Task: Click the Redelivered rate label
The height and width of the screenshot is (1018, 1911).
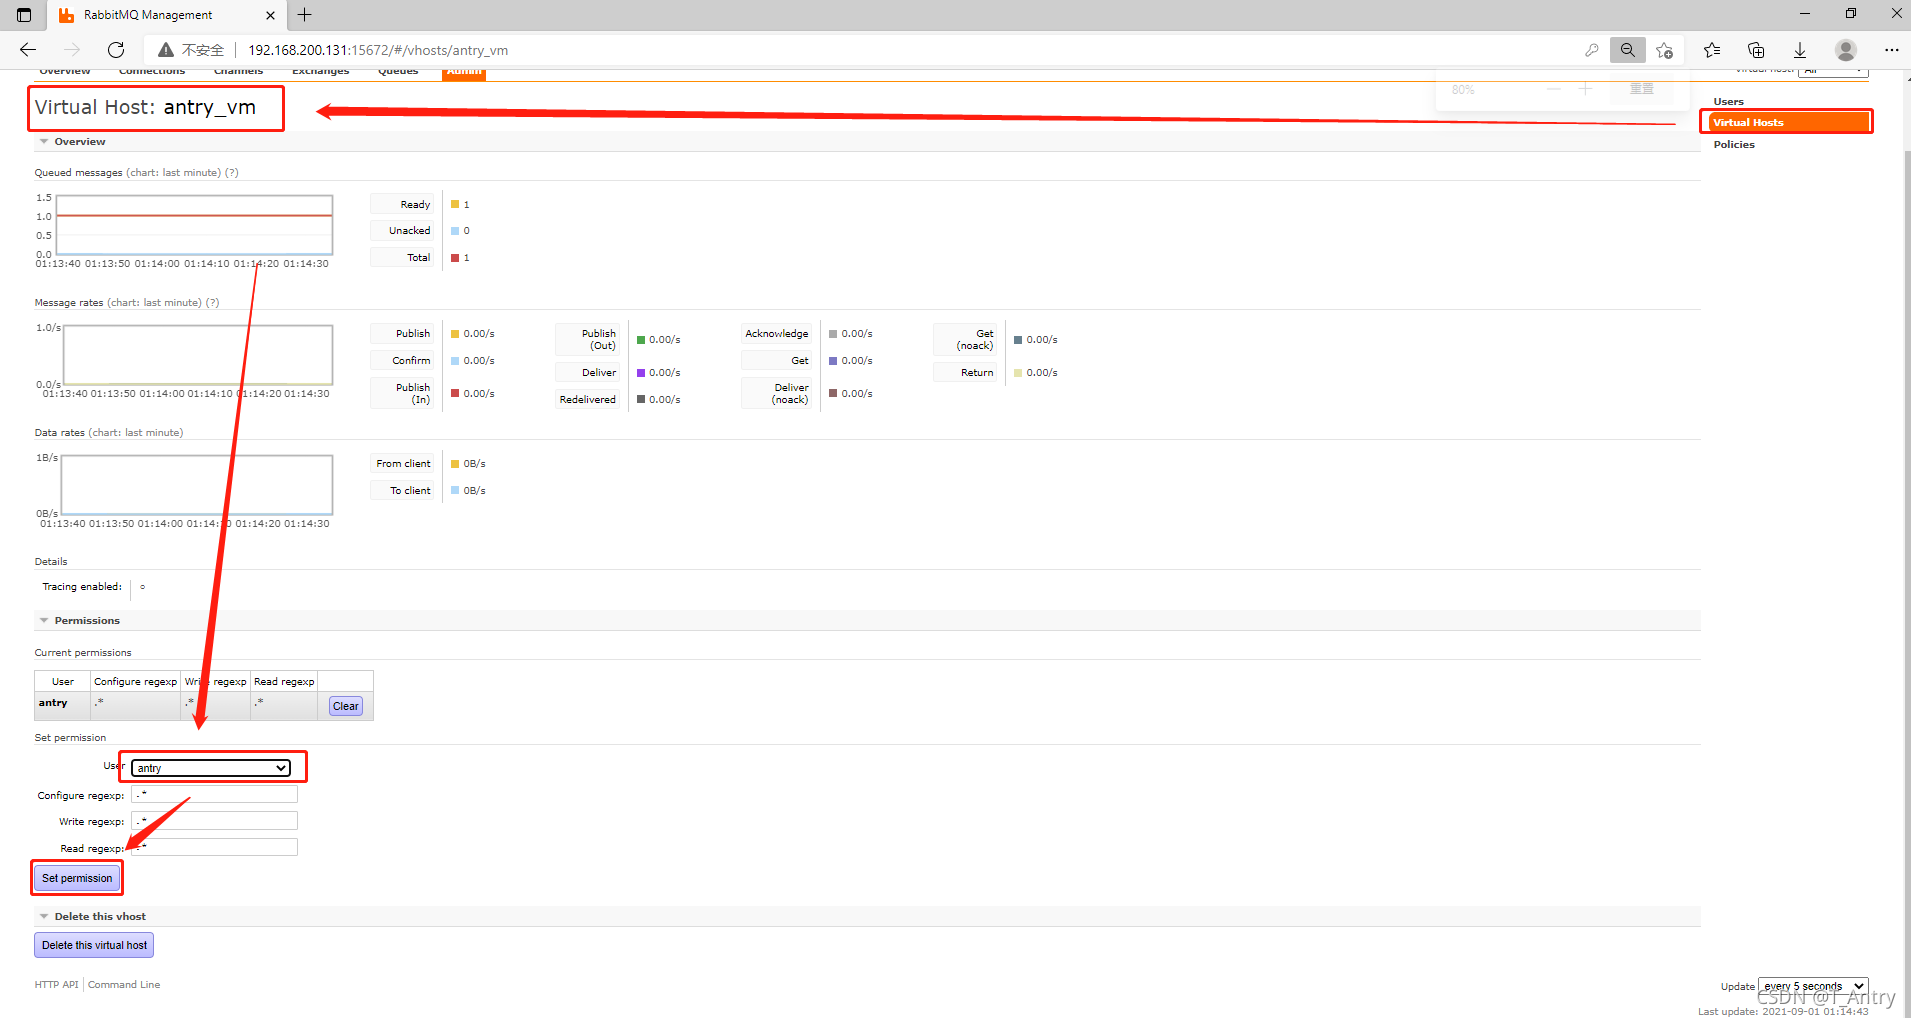Action: [588, 400]
